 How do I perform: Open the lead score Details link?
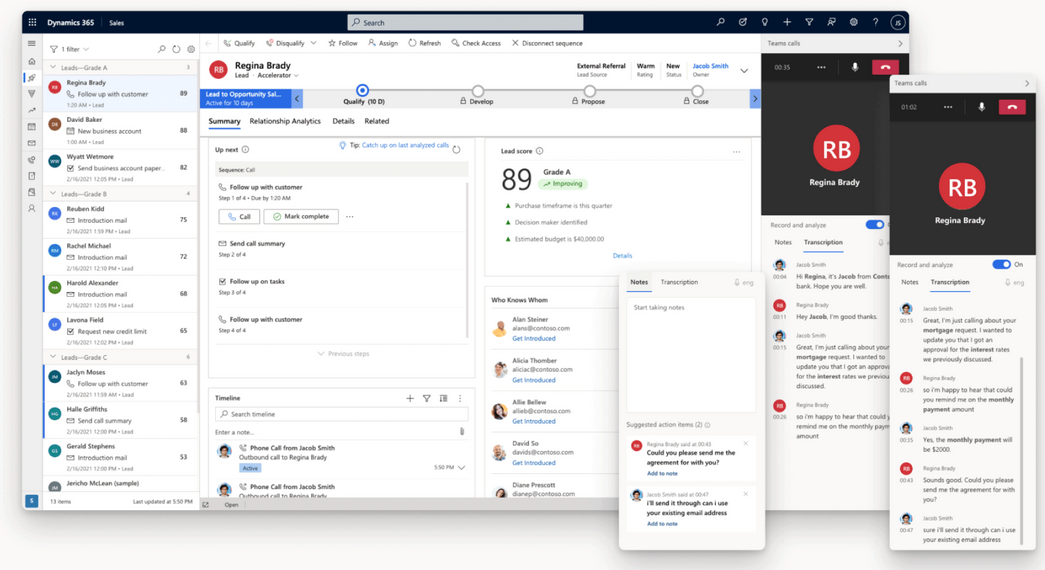[622, 256]
